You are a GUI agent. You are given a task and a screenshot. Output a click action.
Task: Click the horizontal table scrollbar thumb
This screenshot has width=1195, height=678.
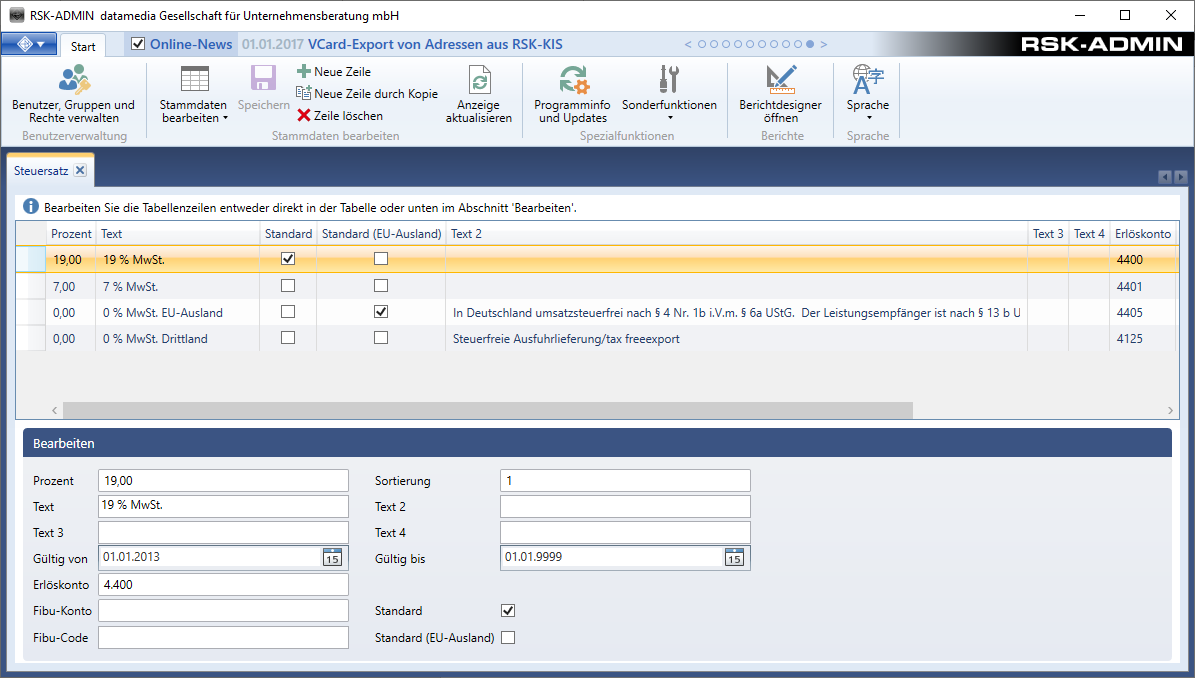click(488, 411)
